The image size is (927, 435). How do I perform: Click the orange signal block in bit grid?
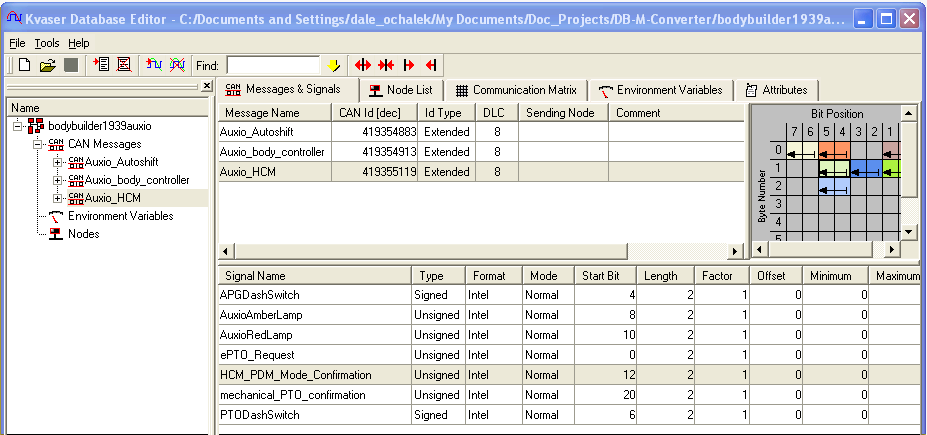pyautogui.click(x=834, y=150)
